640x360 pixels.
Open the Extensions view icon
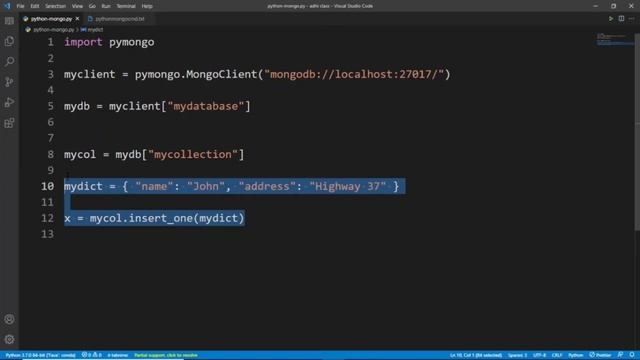click(x=9, y=123)
